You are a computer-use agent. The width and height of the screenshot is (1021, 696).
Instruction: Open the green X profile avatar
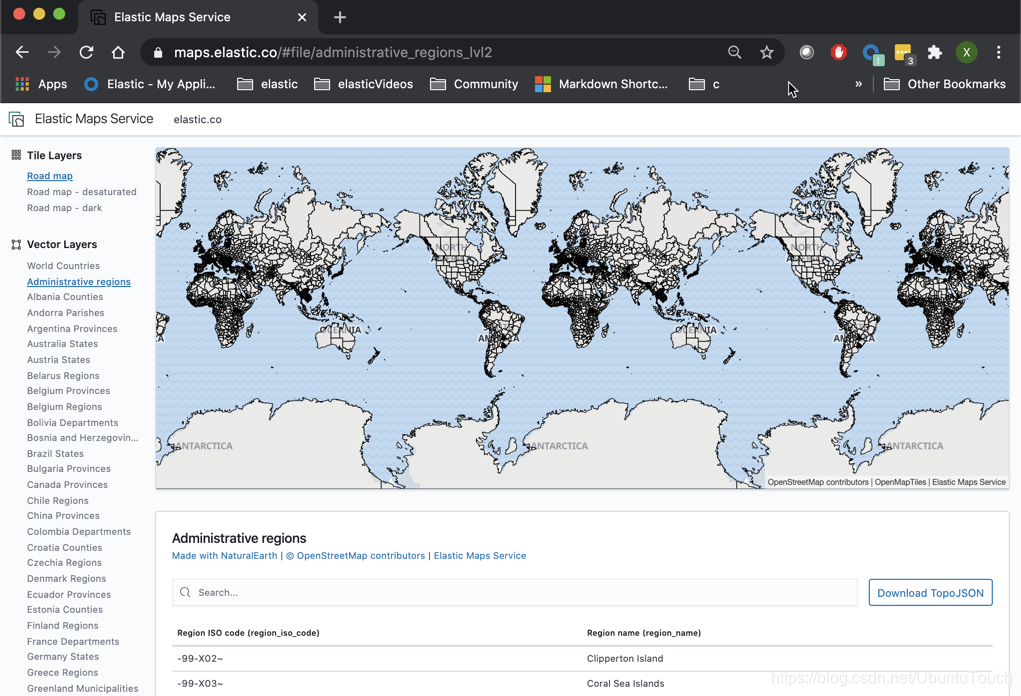click(x=966, y=52)
